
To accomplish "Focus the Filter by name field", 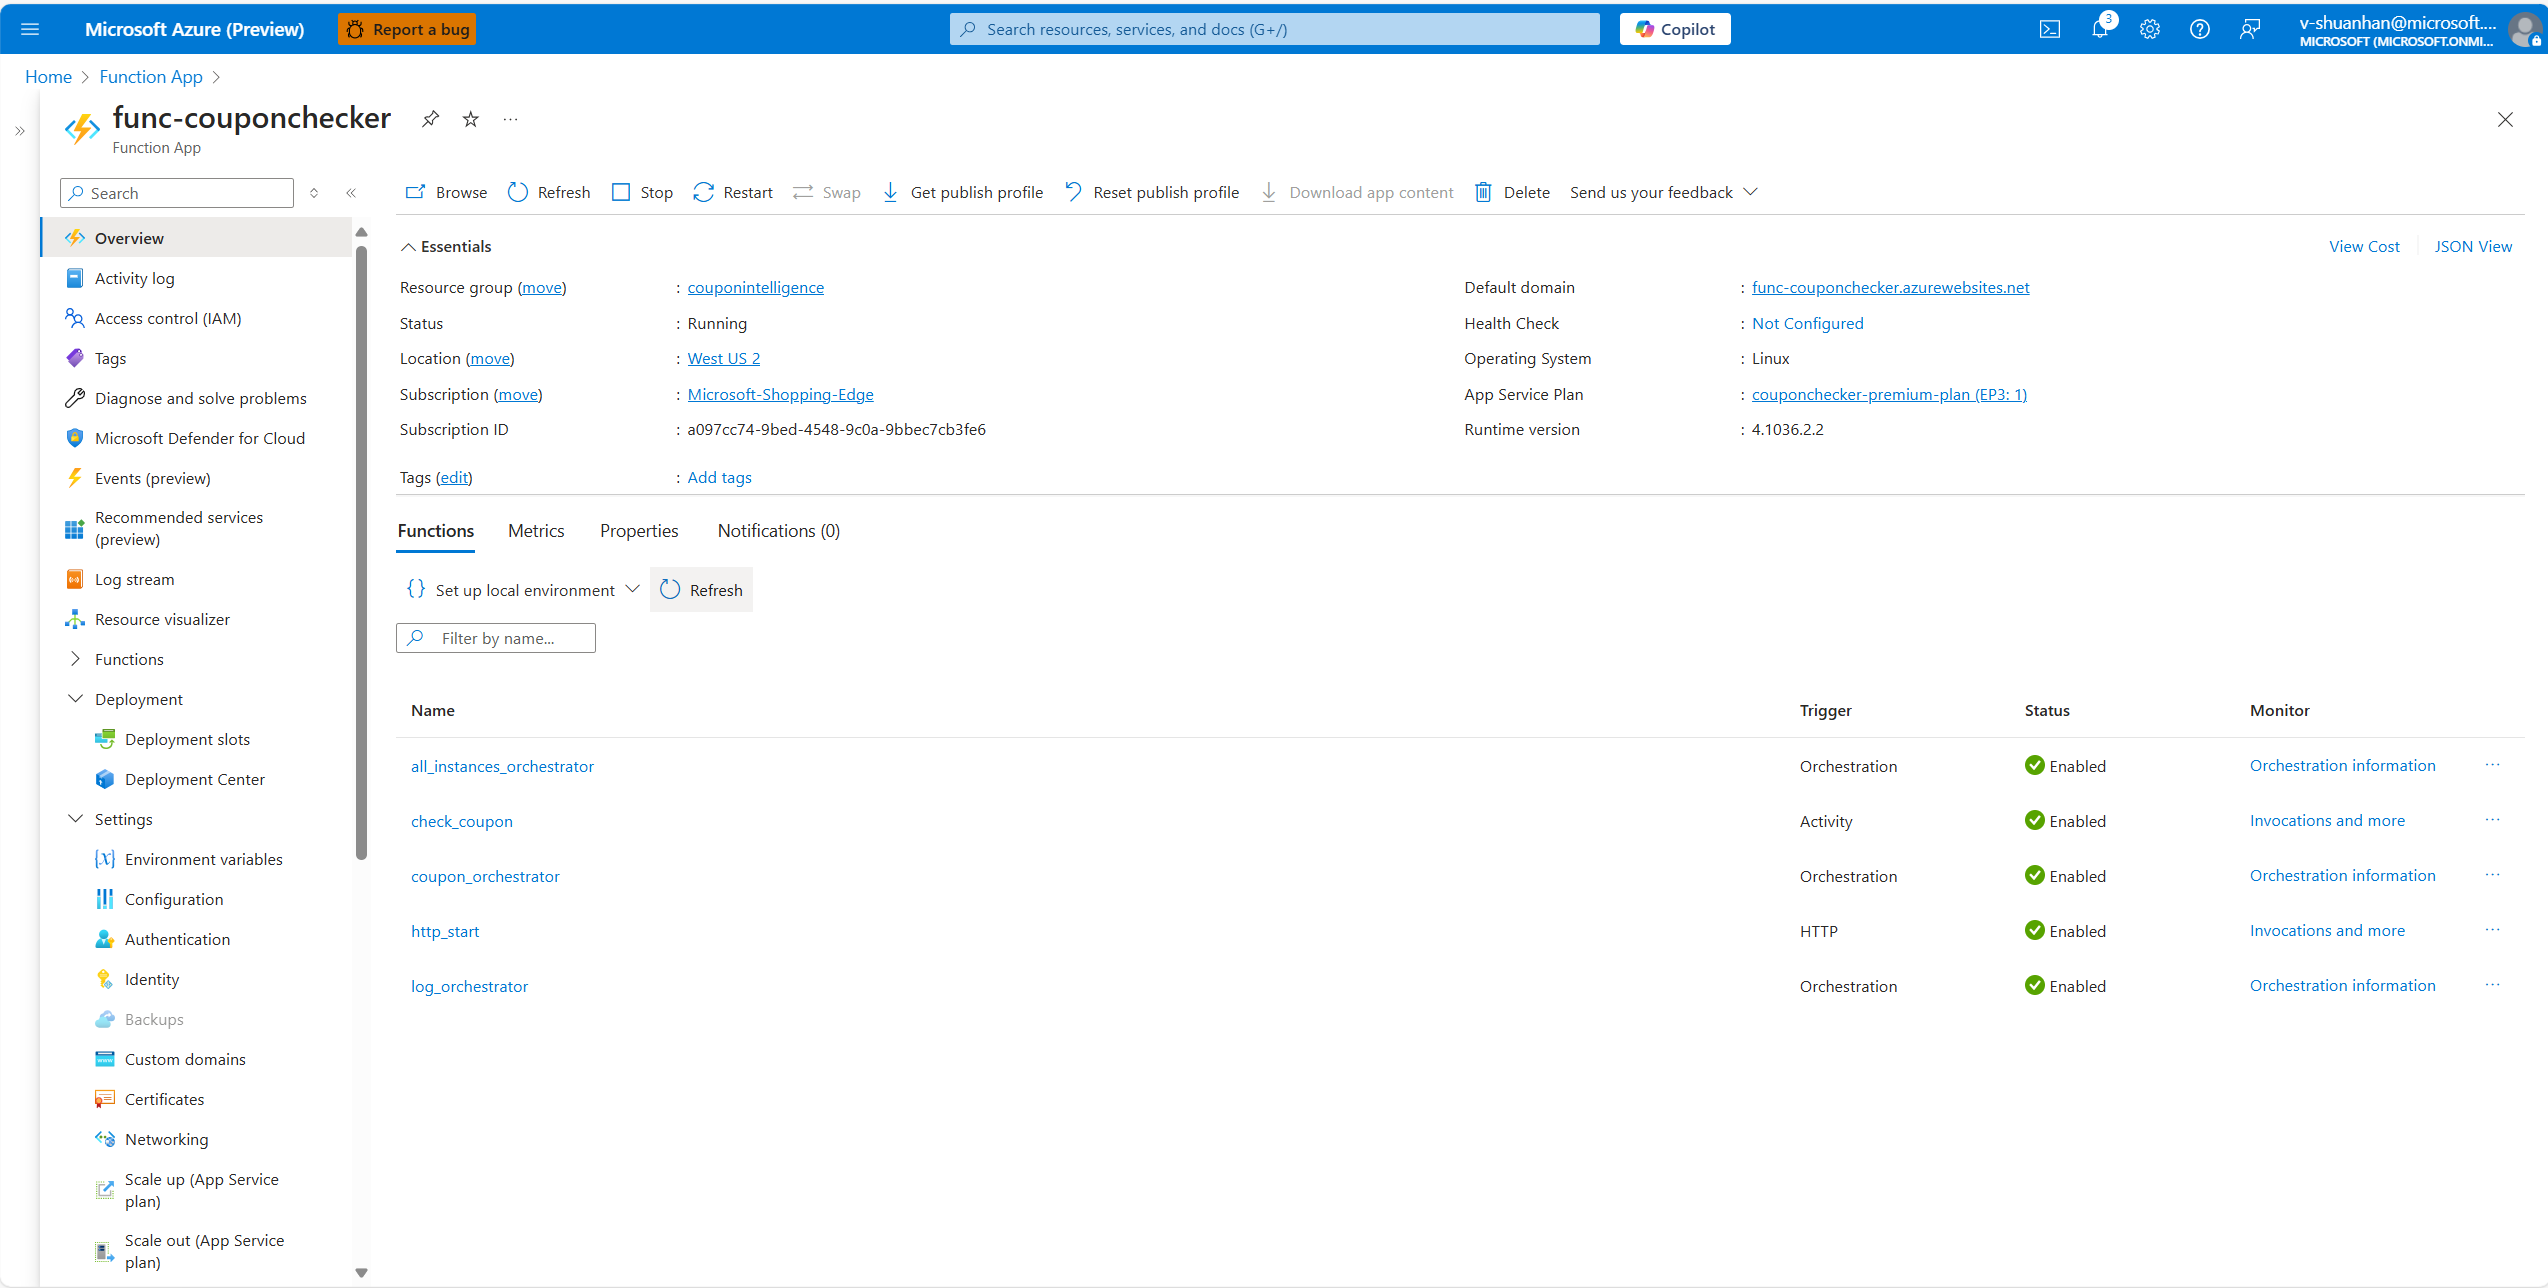I will point(496,638).
